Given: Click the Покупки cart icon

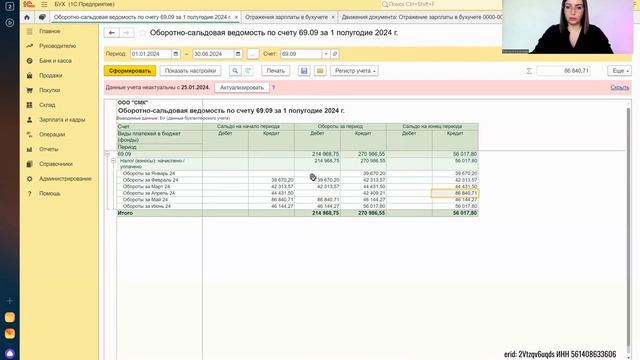Looking at the screenshot, I should point(29,90).
